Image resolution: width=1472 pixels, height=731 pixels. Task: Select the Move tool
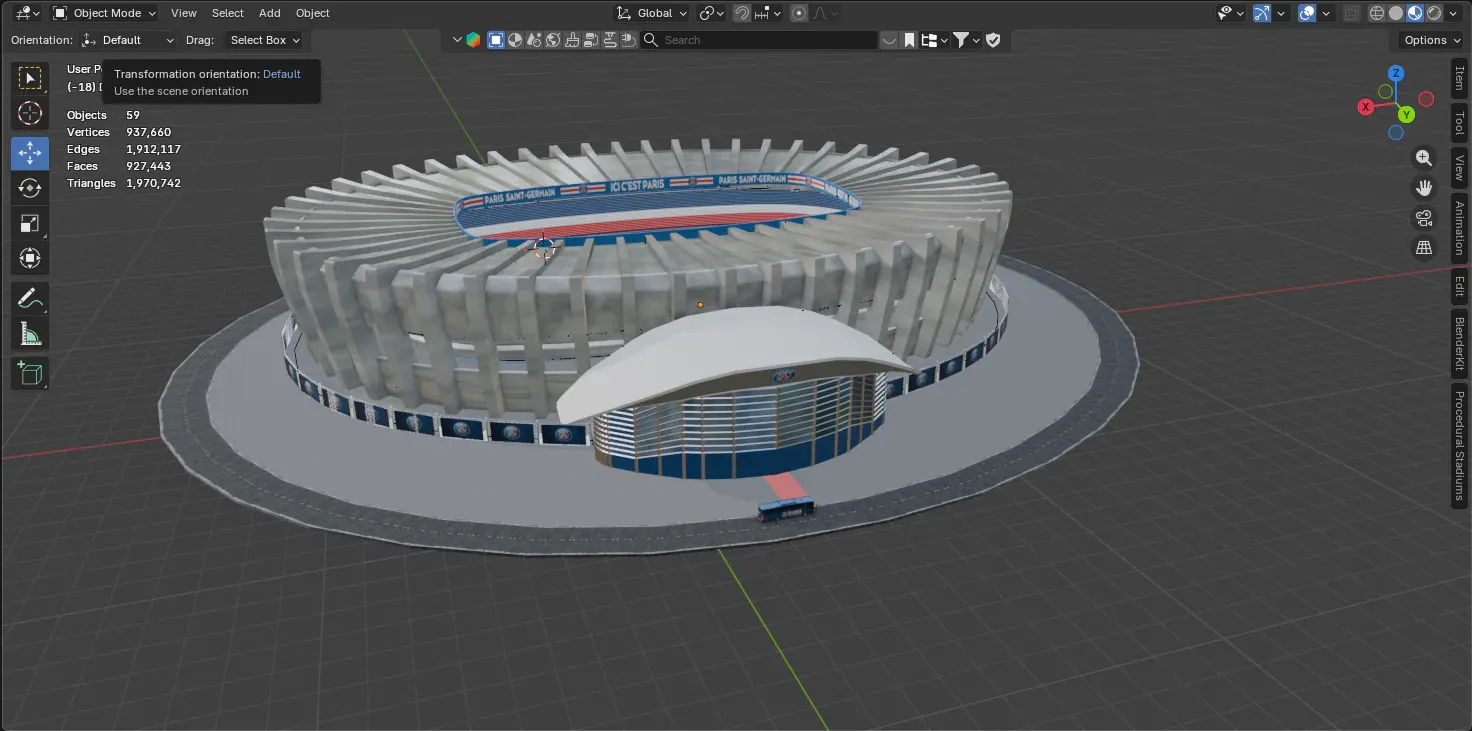30,153
